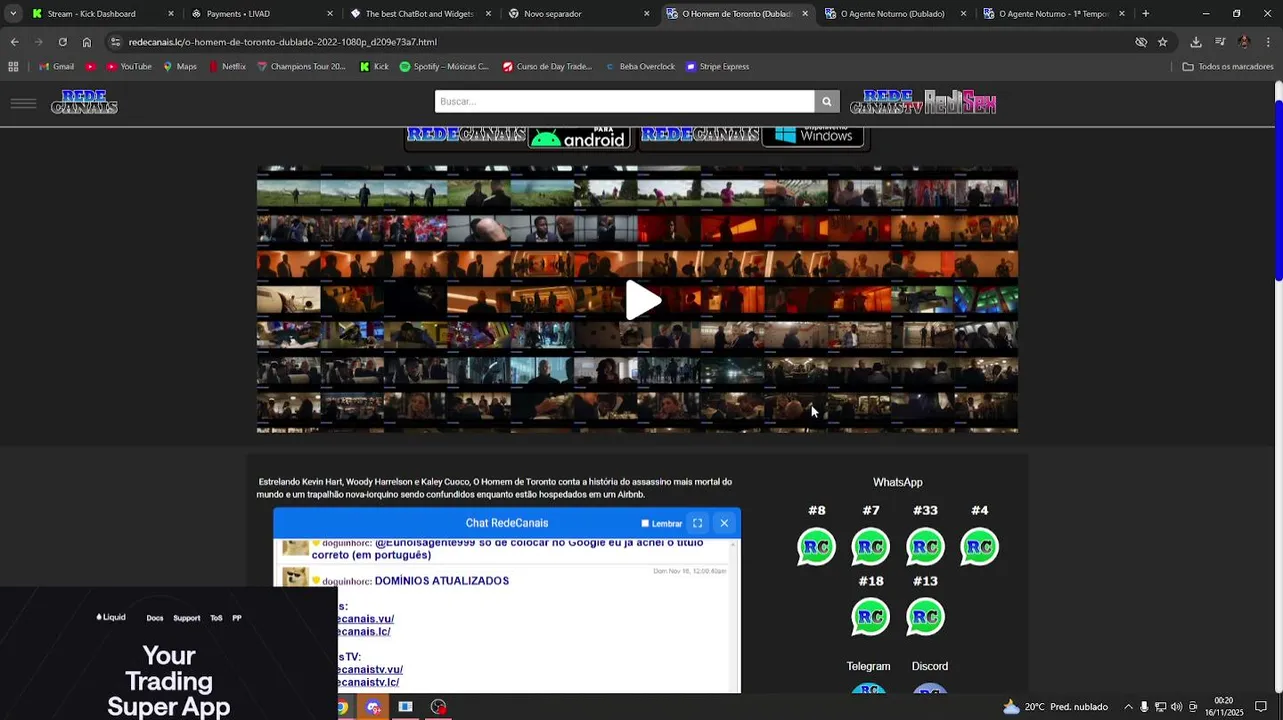This screenshot has height=720, width=1283.
Task: Open the Netflix bookmark
Action: point(227,67)
